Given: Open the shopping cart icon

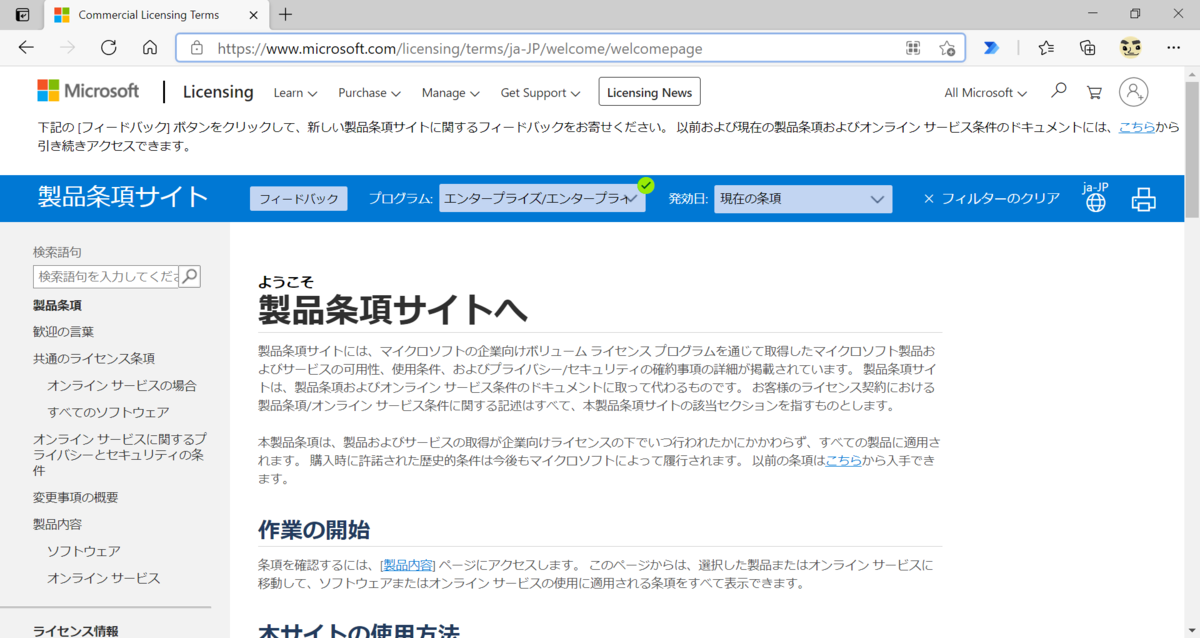Looking at the screenshot, I should 1095,92.
